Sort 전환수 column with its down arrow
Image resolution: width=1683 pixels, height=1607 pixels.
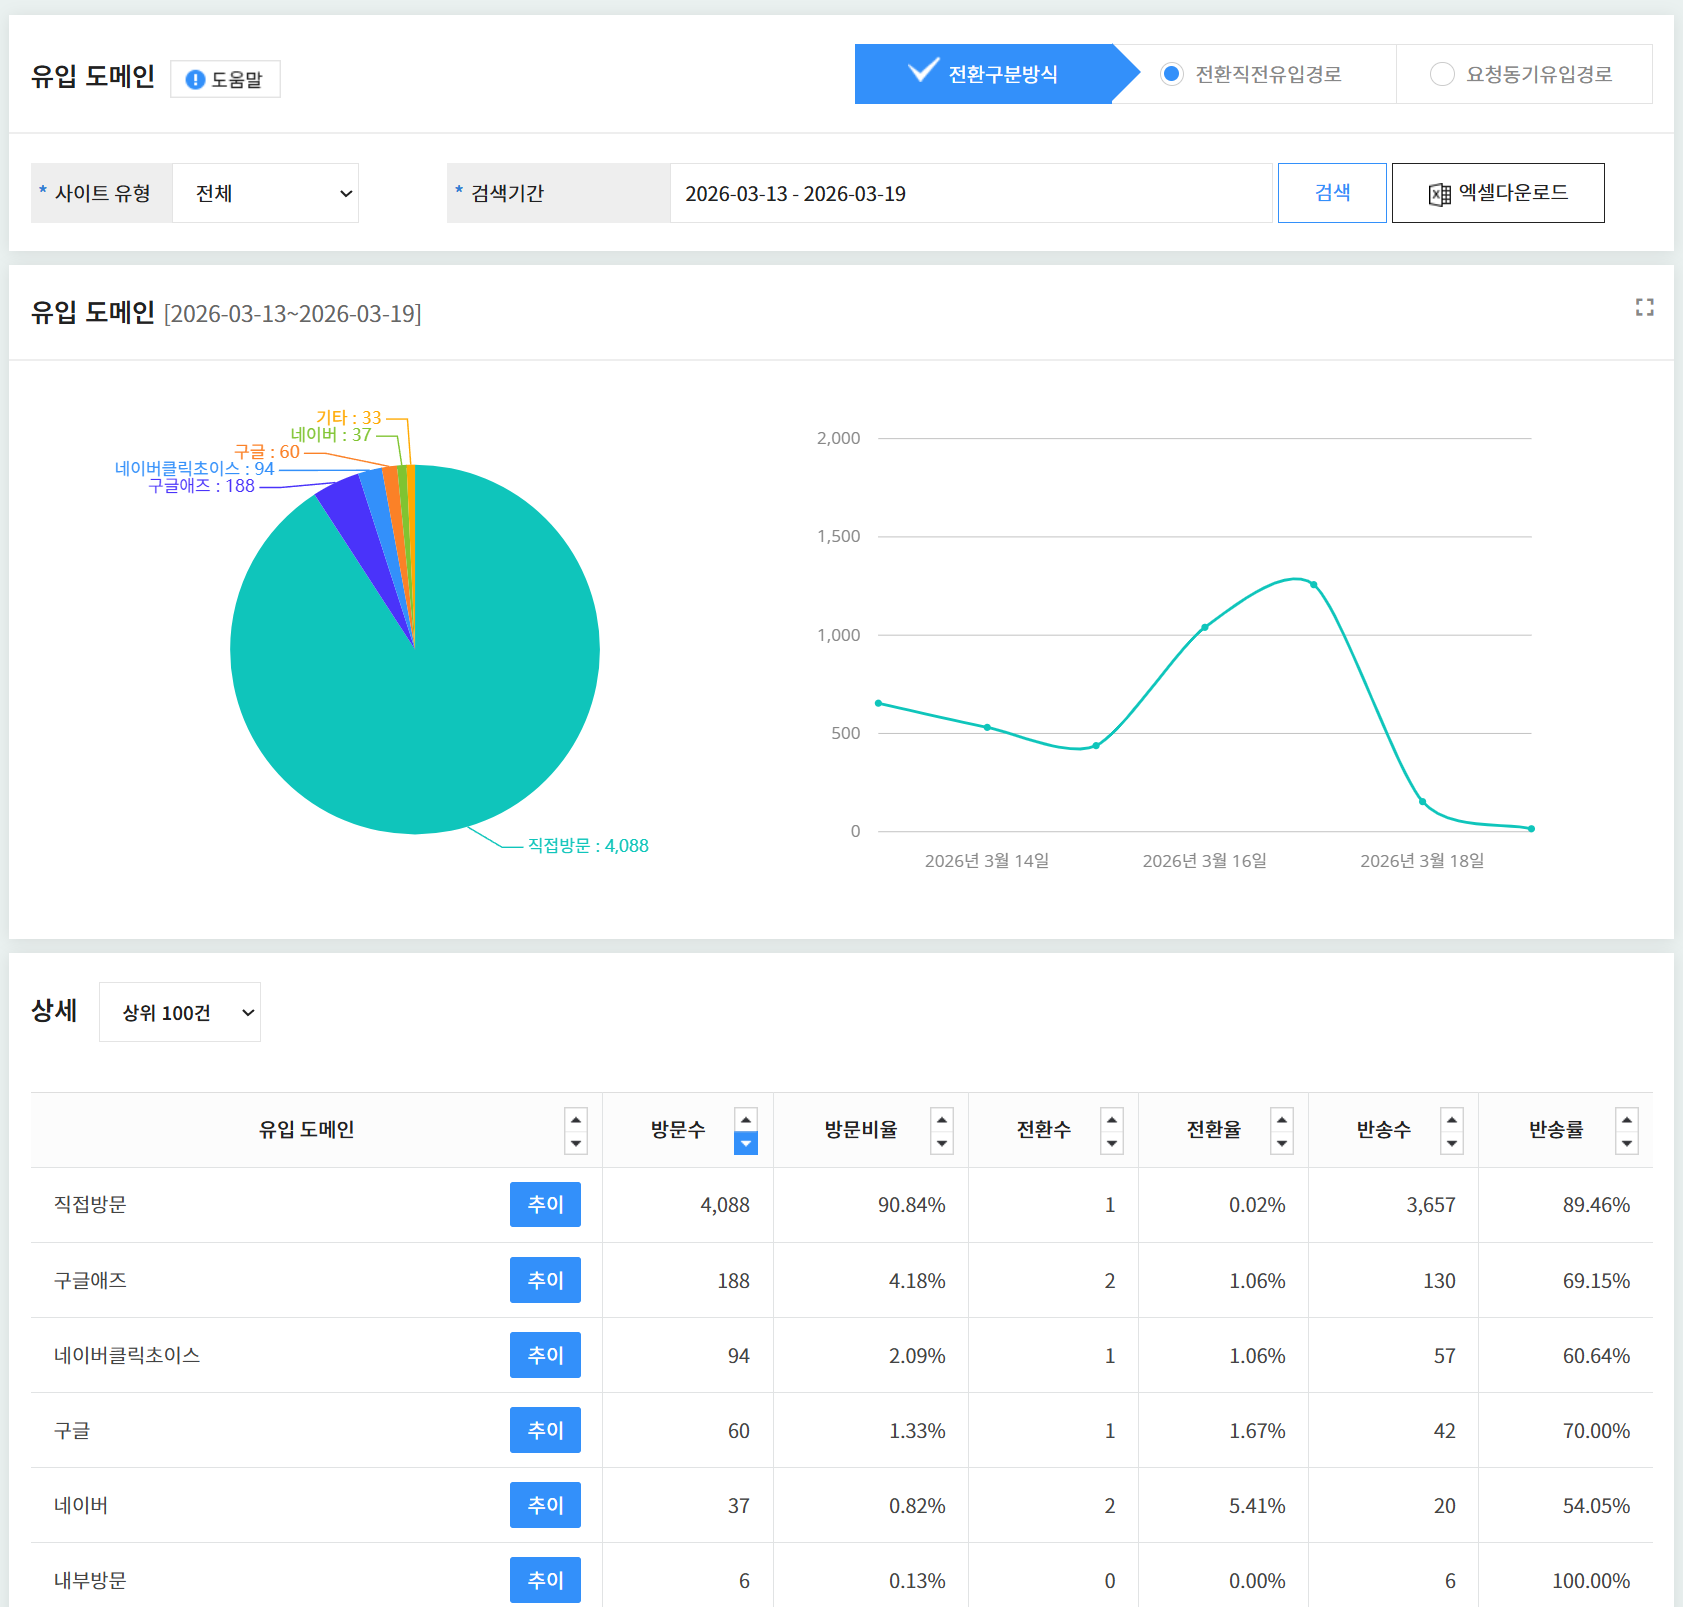click(x=1112, y=1143)
